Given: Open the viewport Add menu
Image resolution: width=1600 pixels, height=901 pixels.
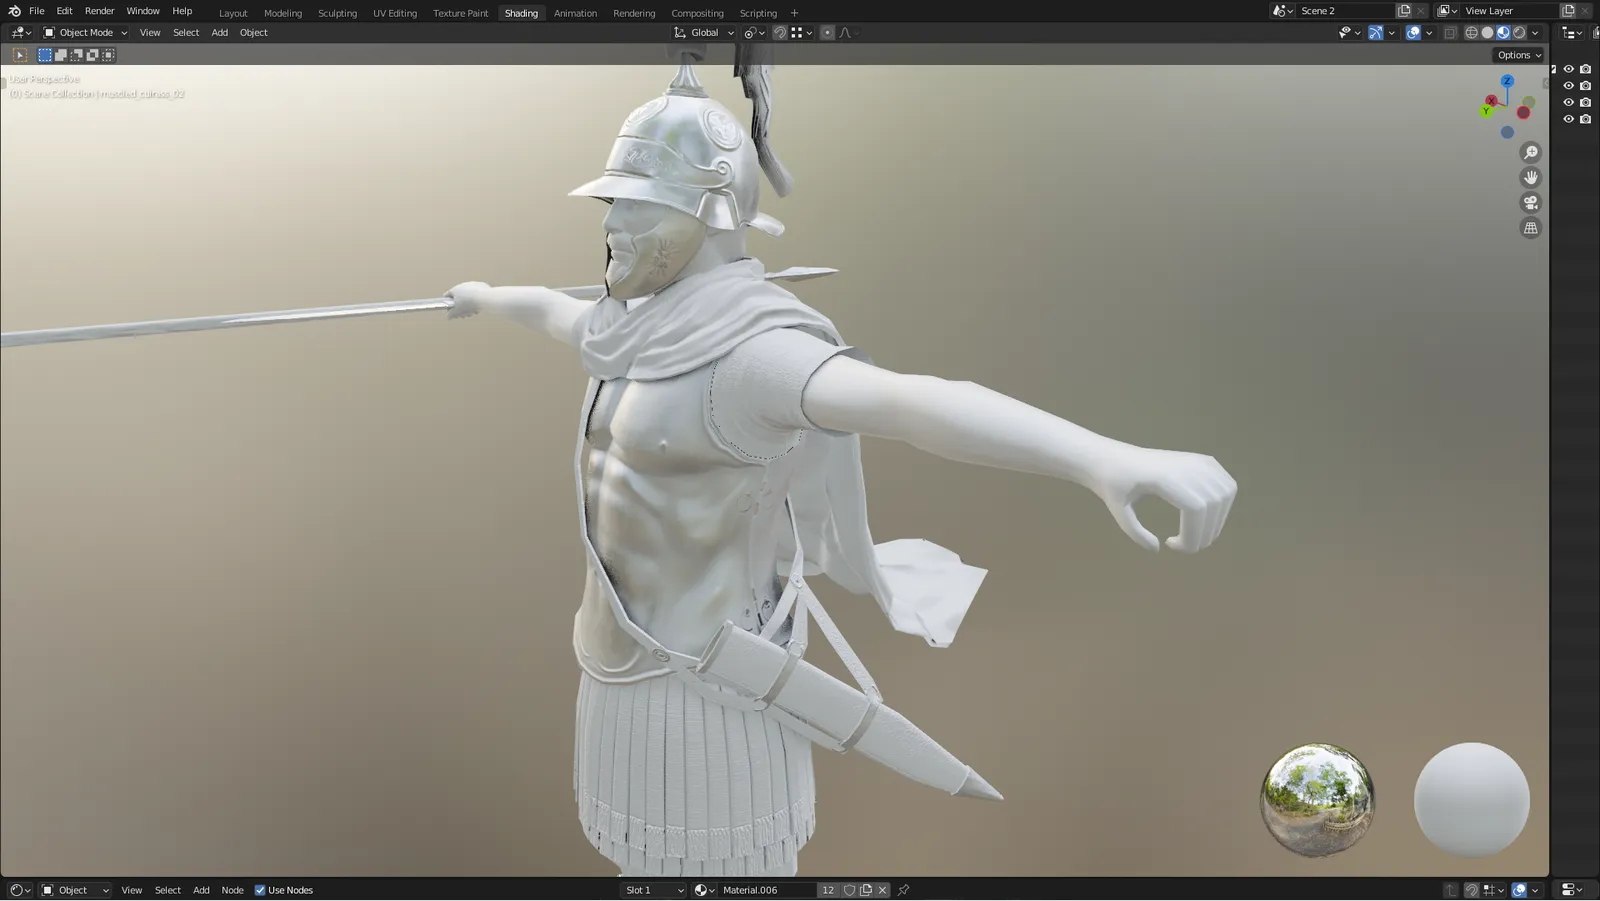Looking at the screenshot, I should (219, 33).
